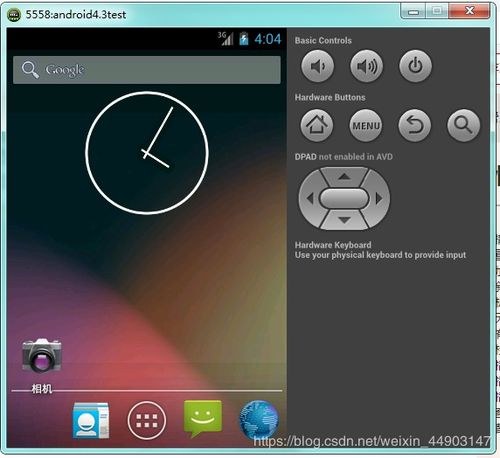Click the Home hardware button
Viewport: 500px width, 458px height.
317,125
